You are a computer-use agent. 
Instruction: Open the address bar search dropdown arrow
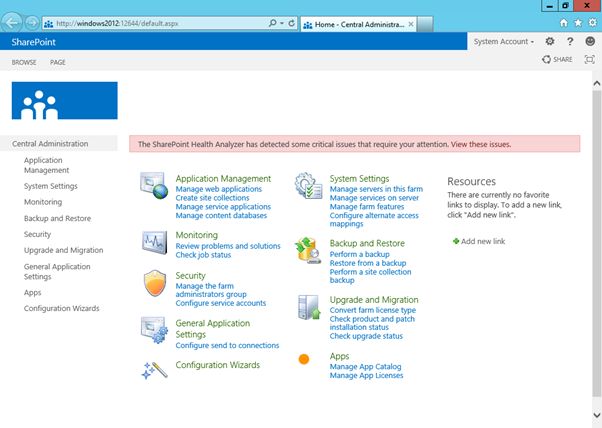pos(282,23)
